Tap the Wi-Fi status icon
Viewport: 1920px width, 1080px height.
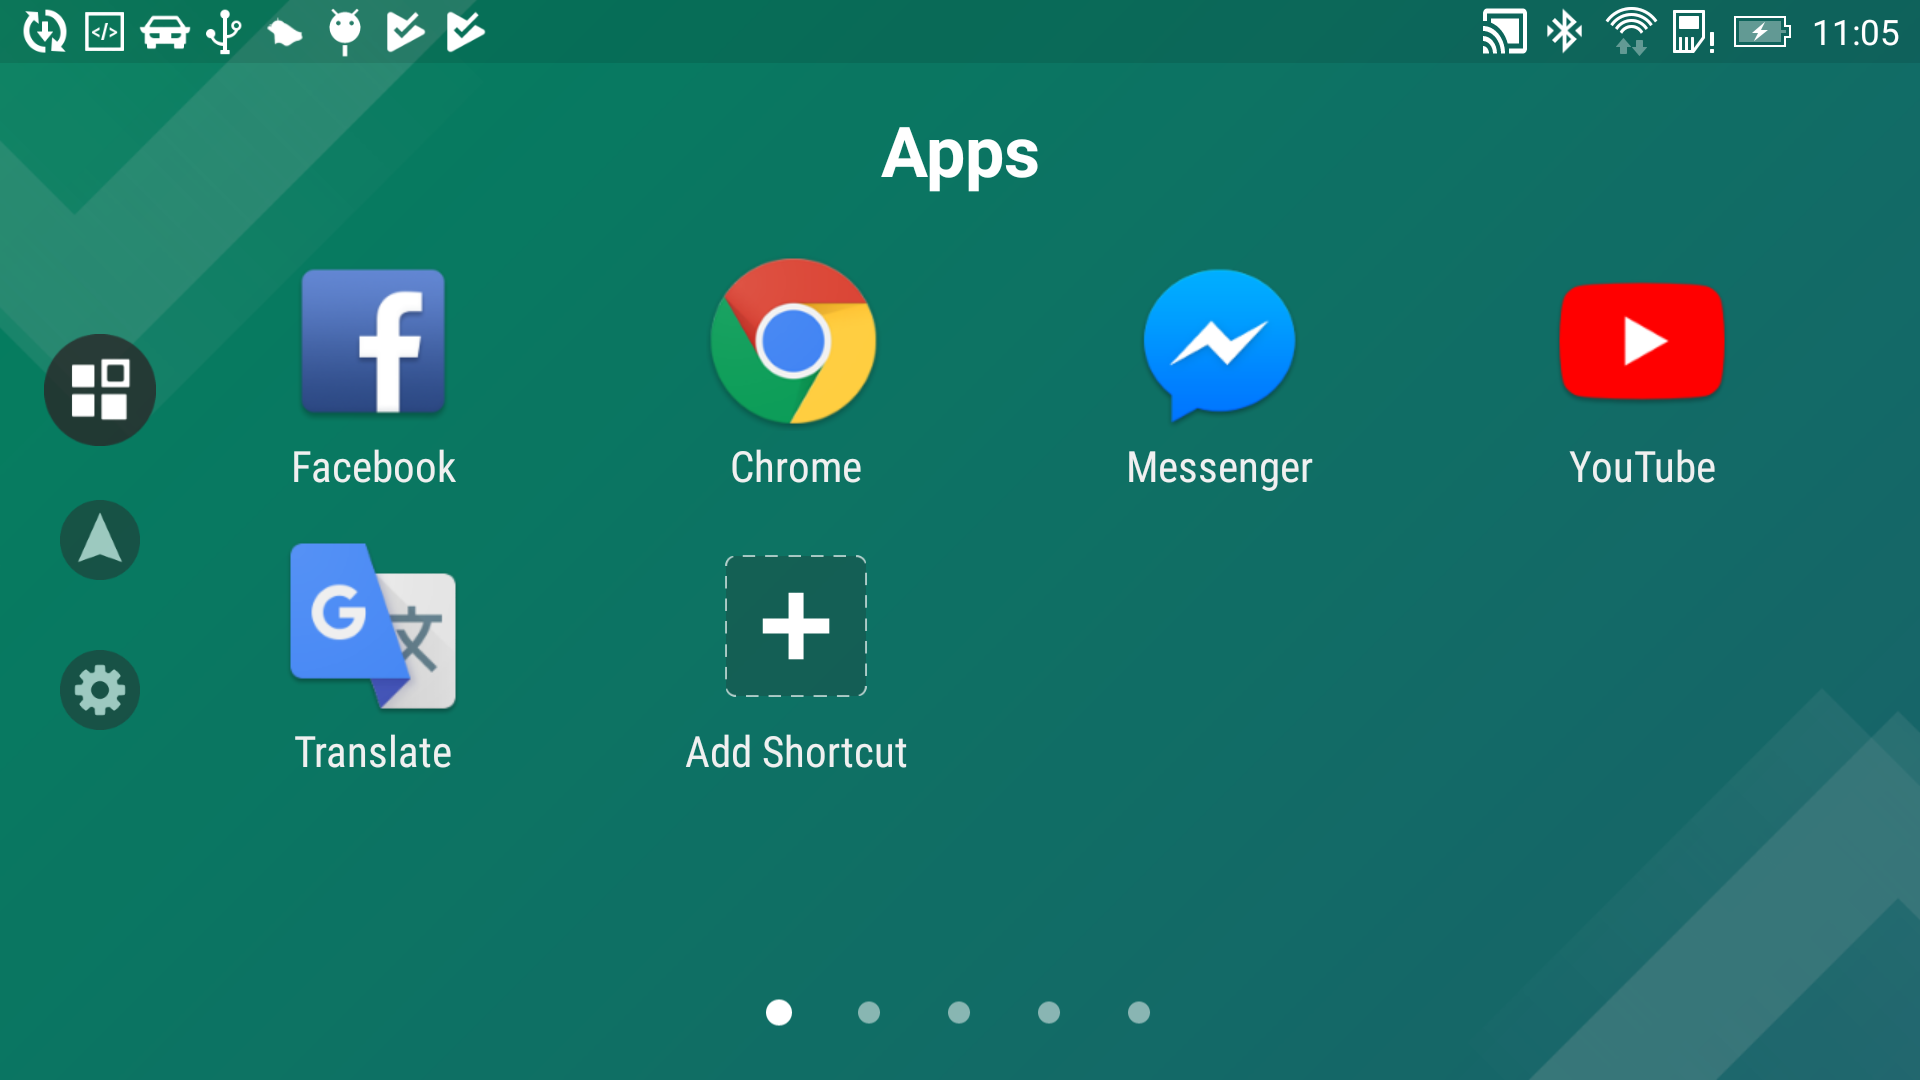click(1631, 32)
